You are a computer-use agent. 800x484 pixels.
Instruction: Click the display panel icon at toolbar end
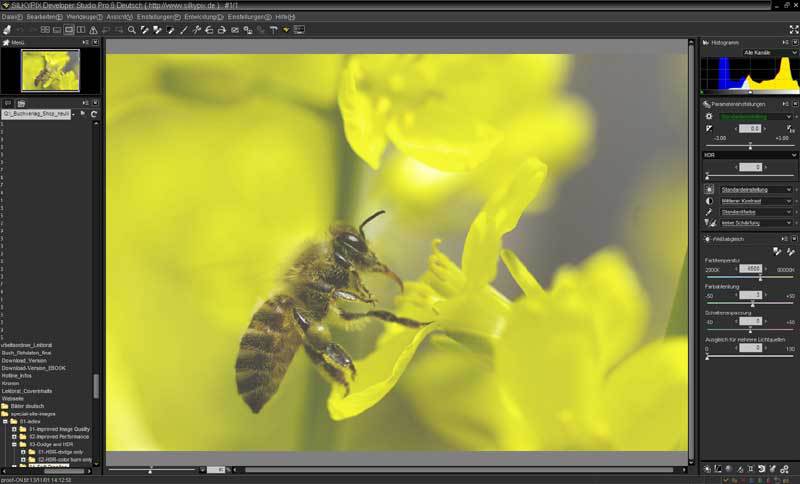pyautogui.click(x=299, y=30)
